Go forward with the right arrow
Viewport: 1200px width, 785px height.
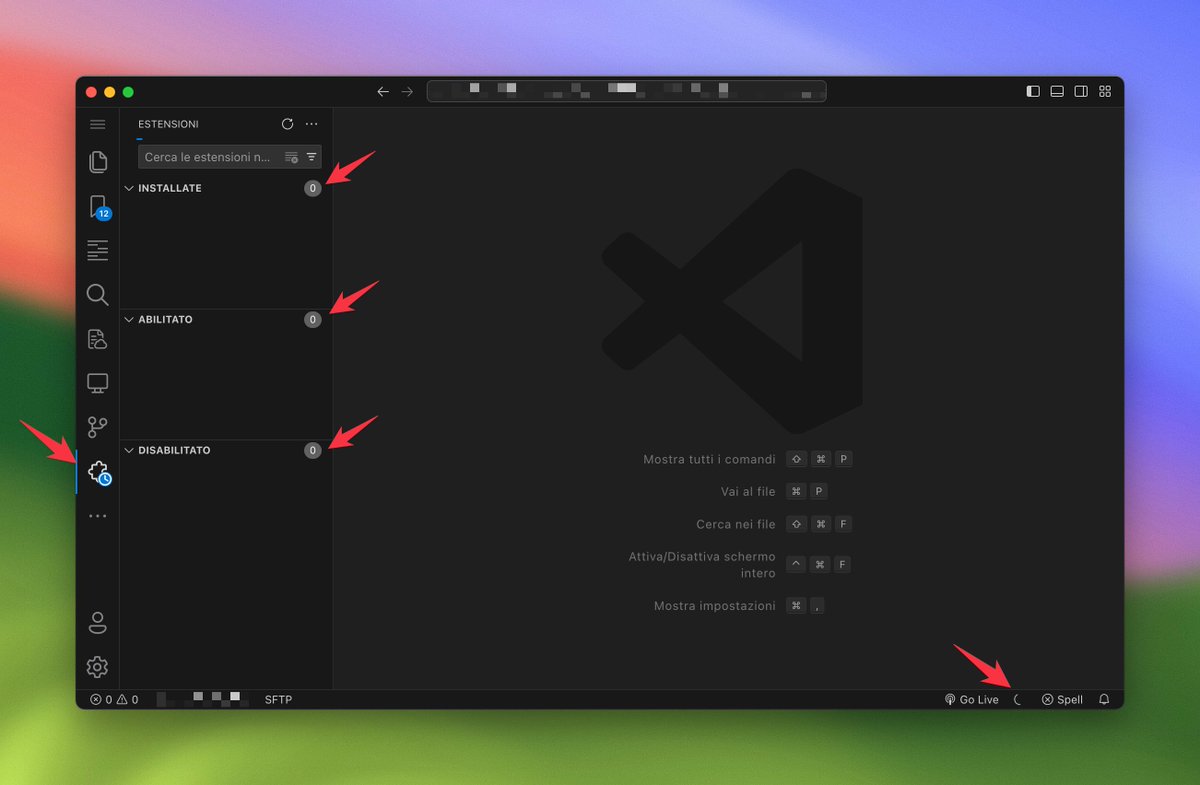click(407, 92)
